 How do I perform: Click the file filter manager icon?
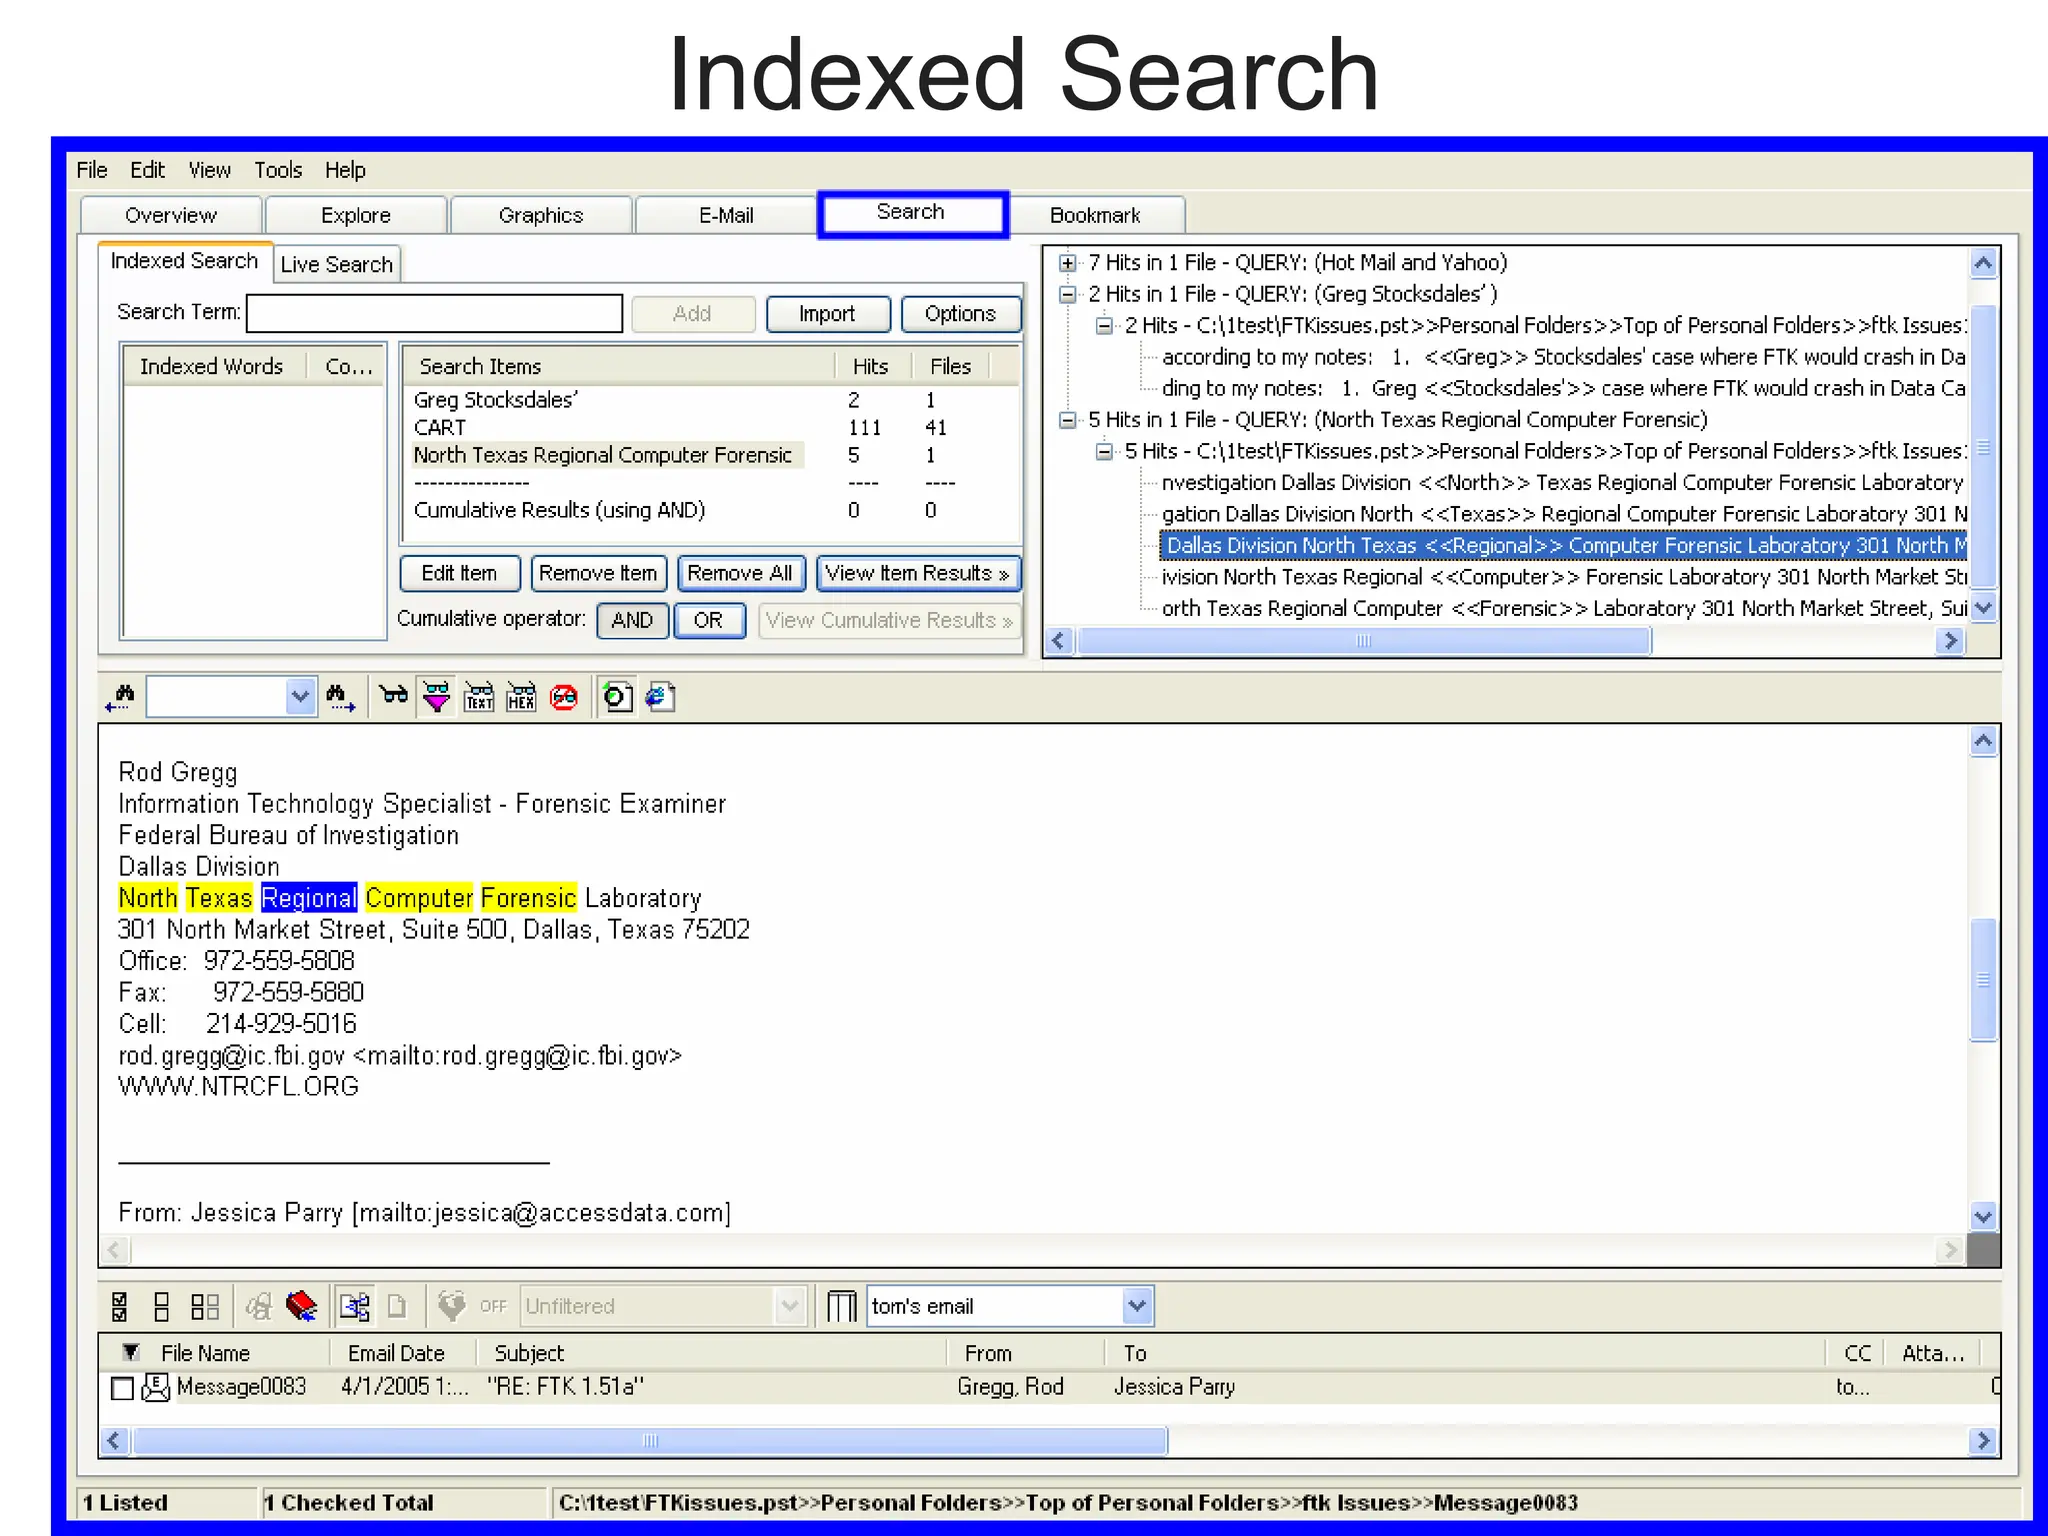tap(451, 1305)
